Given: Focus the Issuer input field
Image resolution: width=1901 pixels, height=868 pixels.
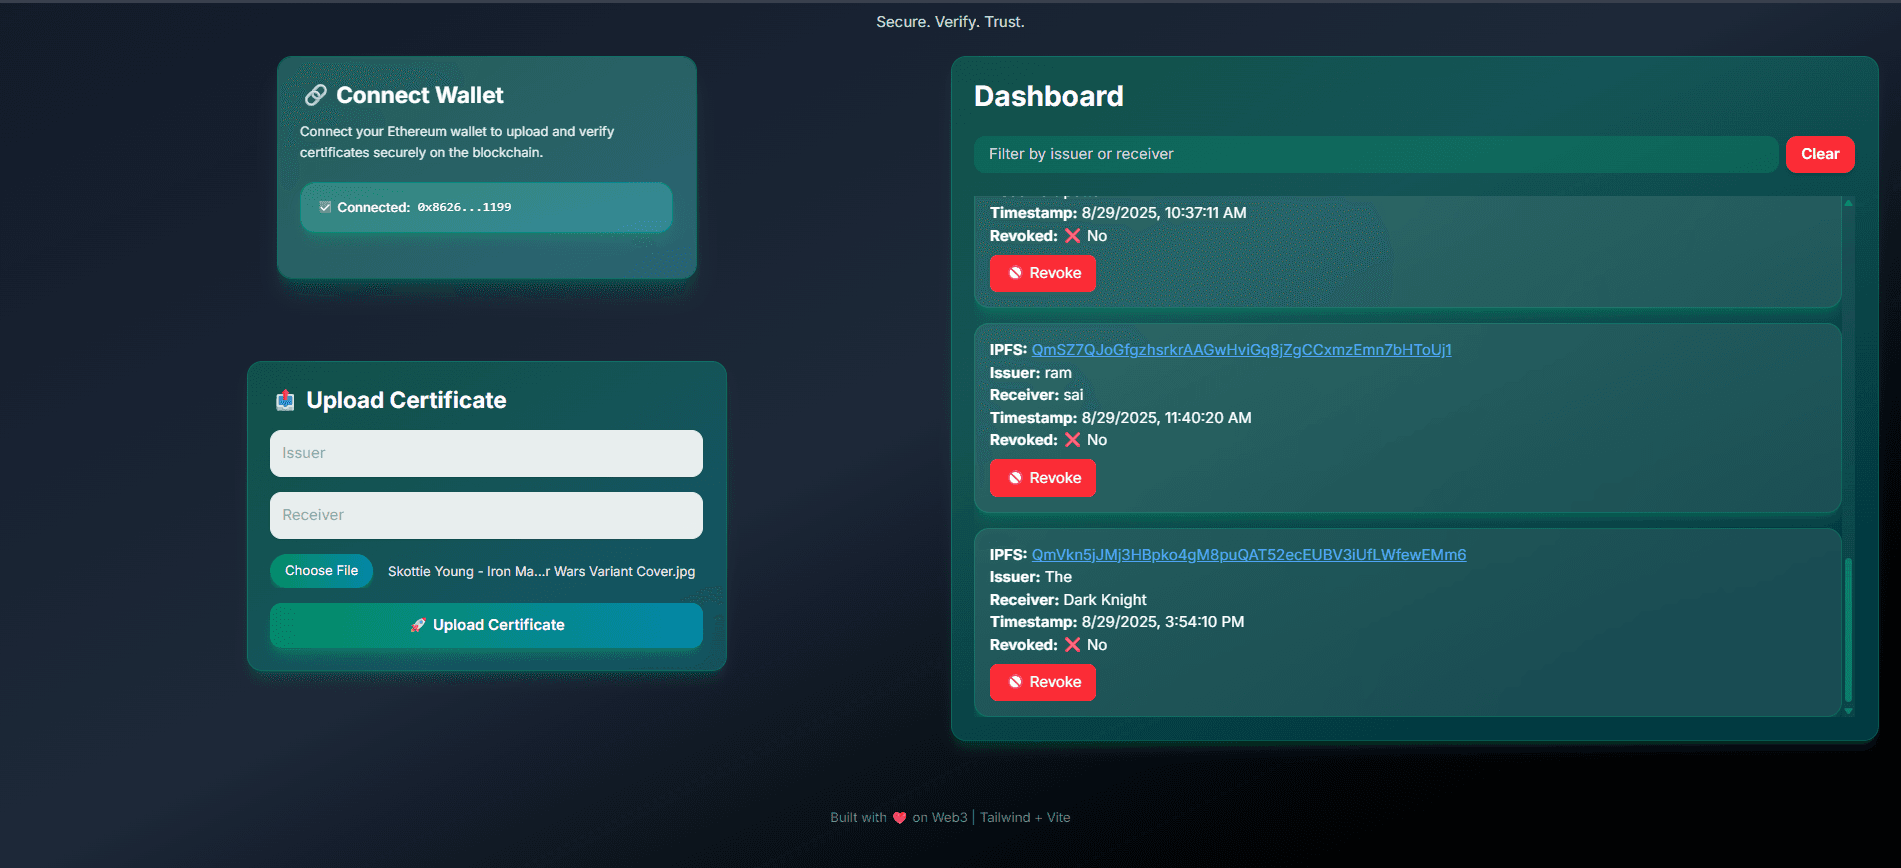Looking at the screenshot, I should 486,453.
